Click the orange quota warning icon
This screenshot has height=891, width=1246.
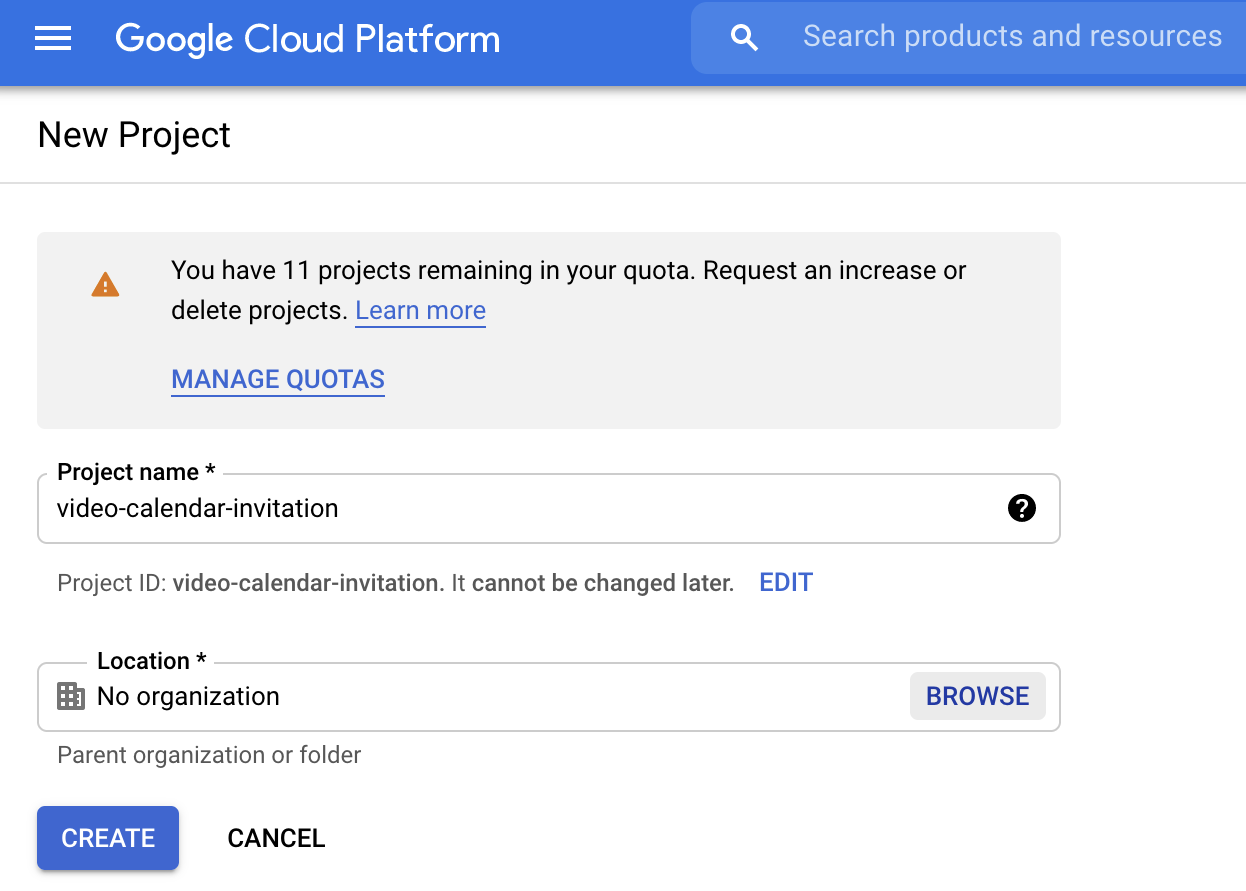105,285
